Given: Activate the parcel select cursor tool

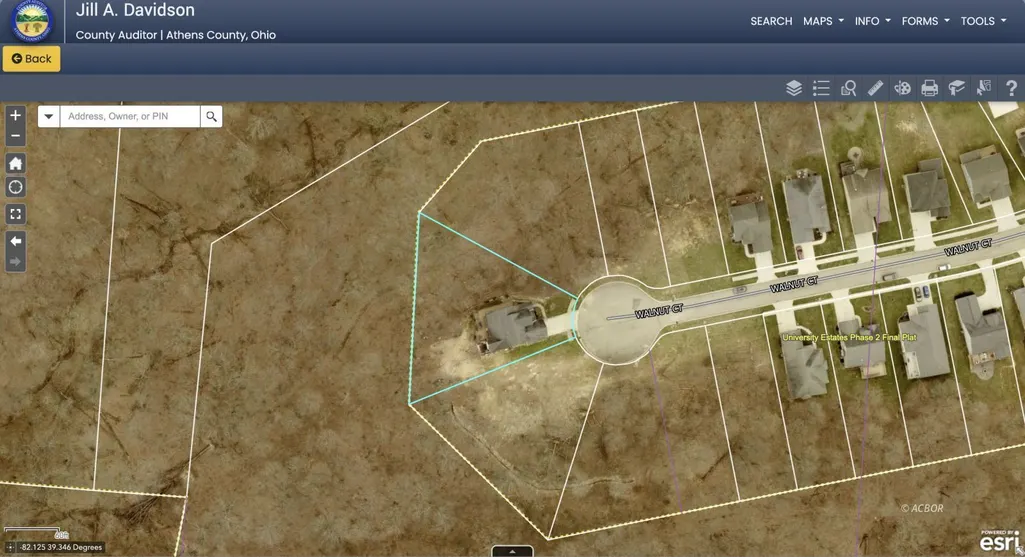Looking at the screenshot, I should pyautogui.click(x=984, y=88).
